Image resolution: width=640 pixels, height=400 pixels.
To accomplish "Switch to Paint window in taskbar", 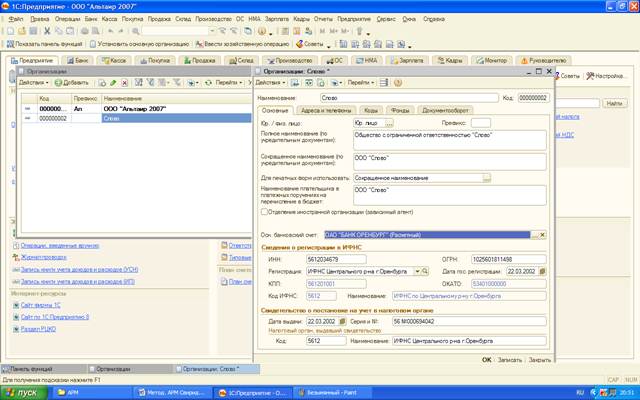I will 331,393.
